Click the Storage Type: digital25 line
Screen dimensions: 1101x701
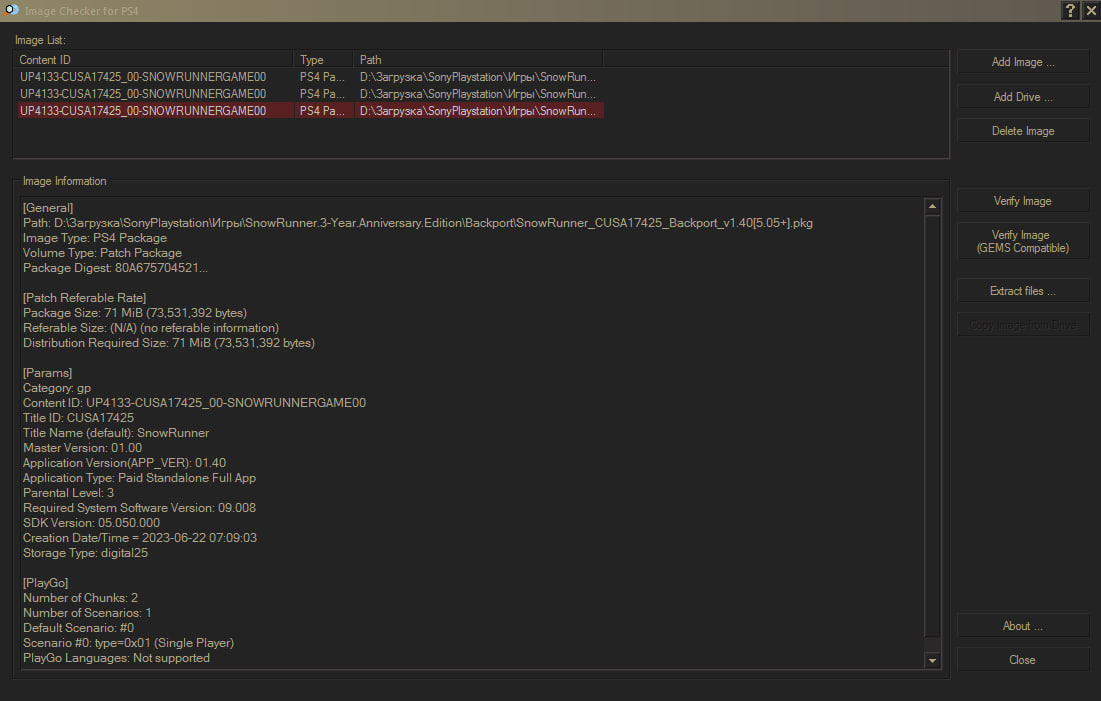(85, 553)
